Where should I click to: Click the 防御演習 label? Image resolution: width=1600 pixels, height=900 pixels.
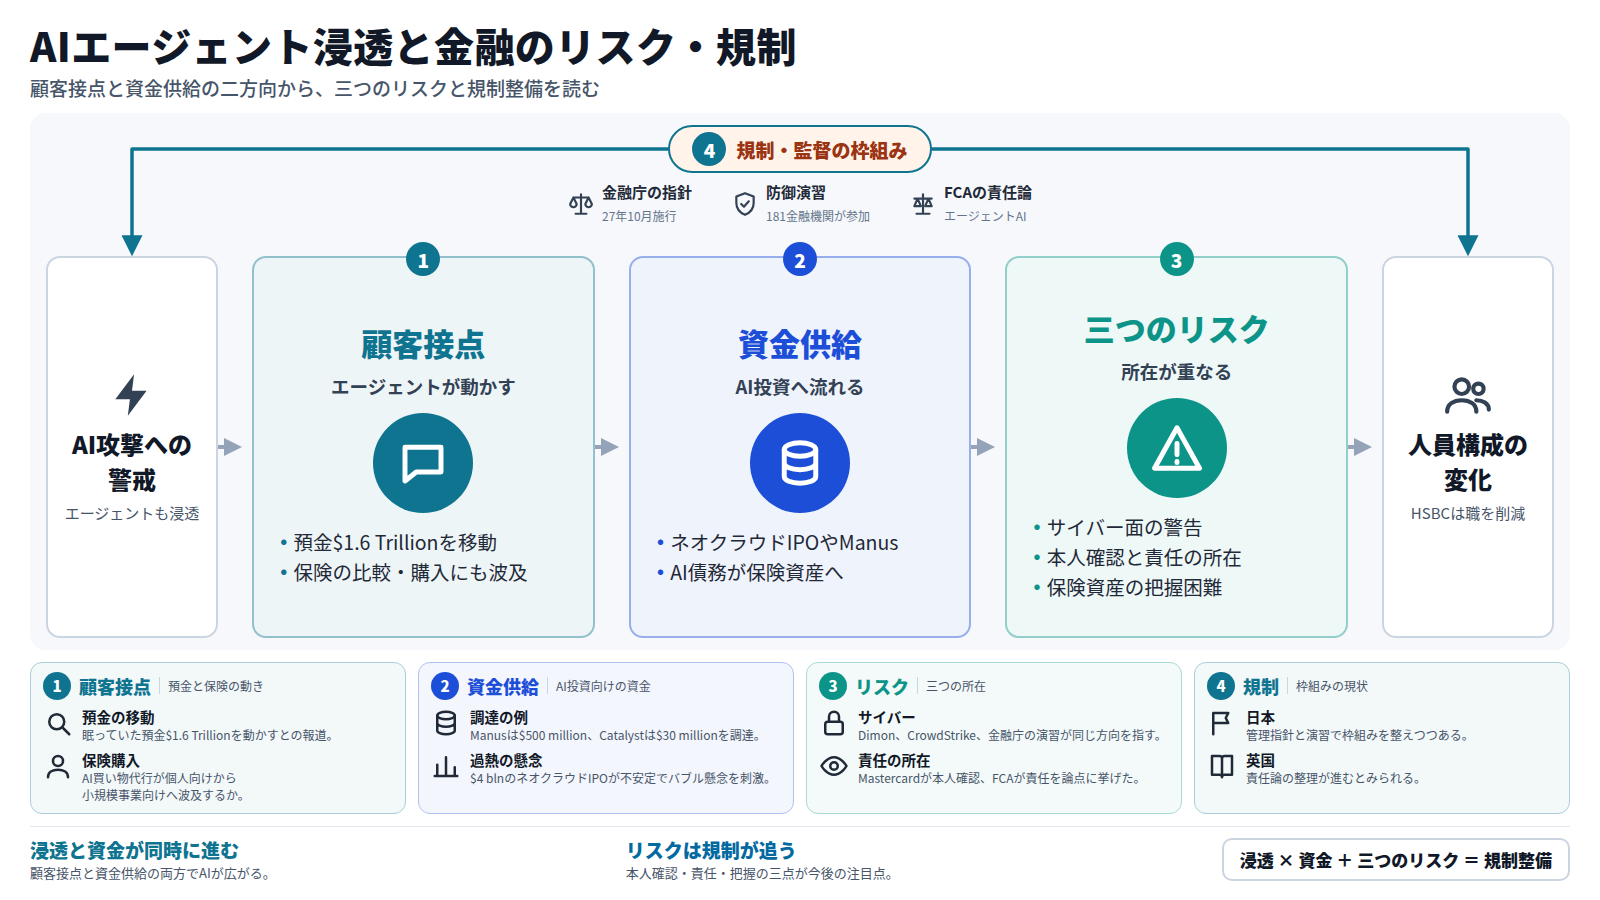pos(796,193)
